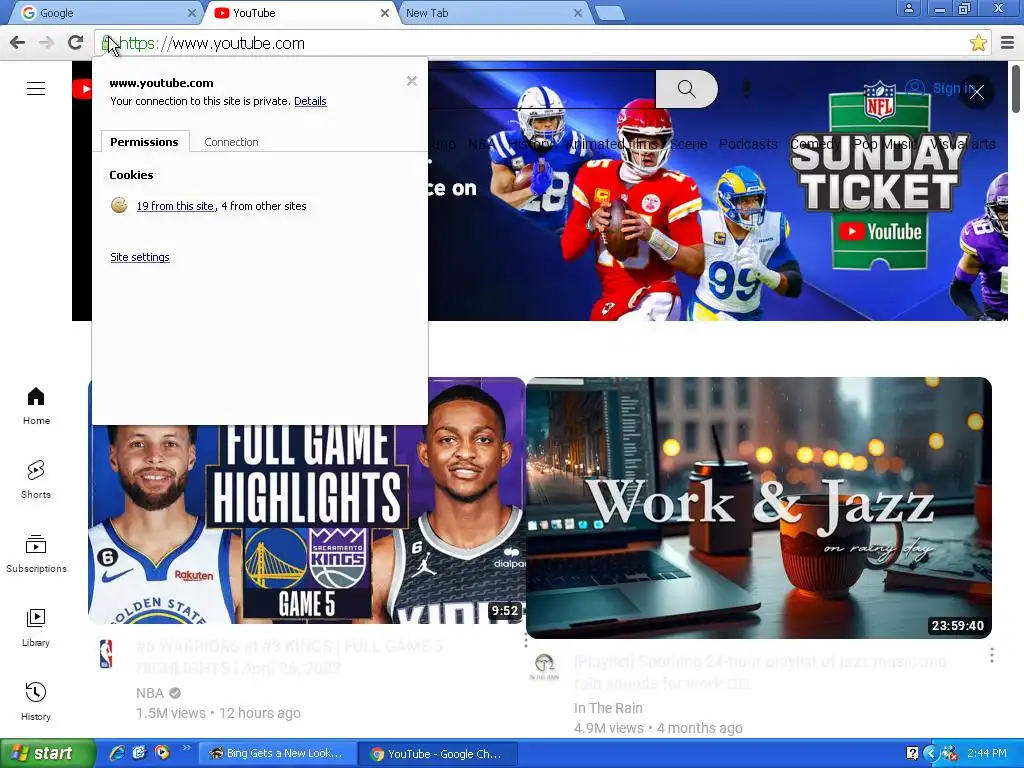Expand hidden system tray icons
Image resolution: width=1024 pixels, height=768 pixels.
pyautogui.click(x=931, y=754)
